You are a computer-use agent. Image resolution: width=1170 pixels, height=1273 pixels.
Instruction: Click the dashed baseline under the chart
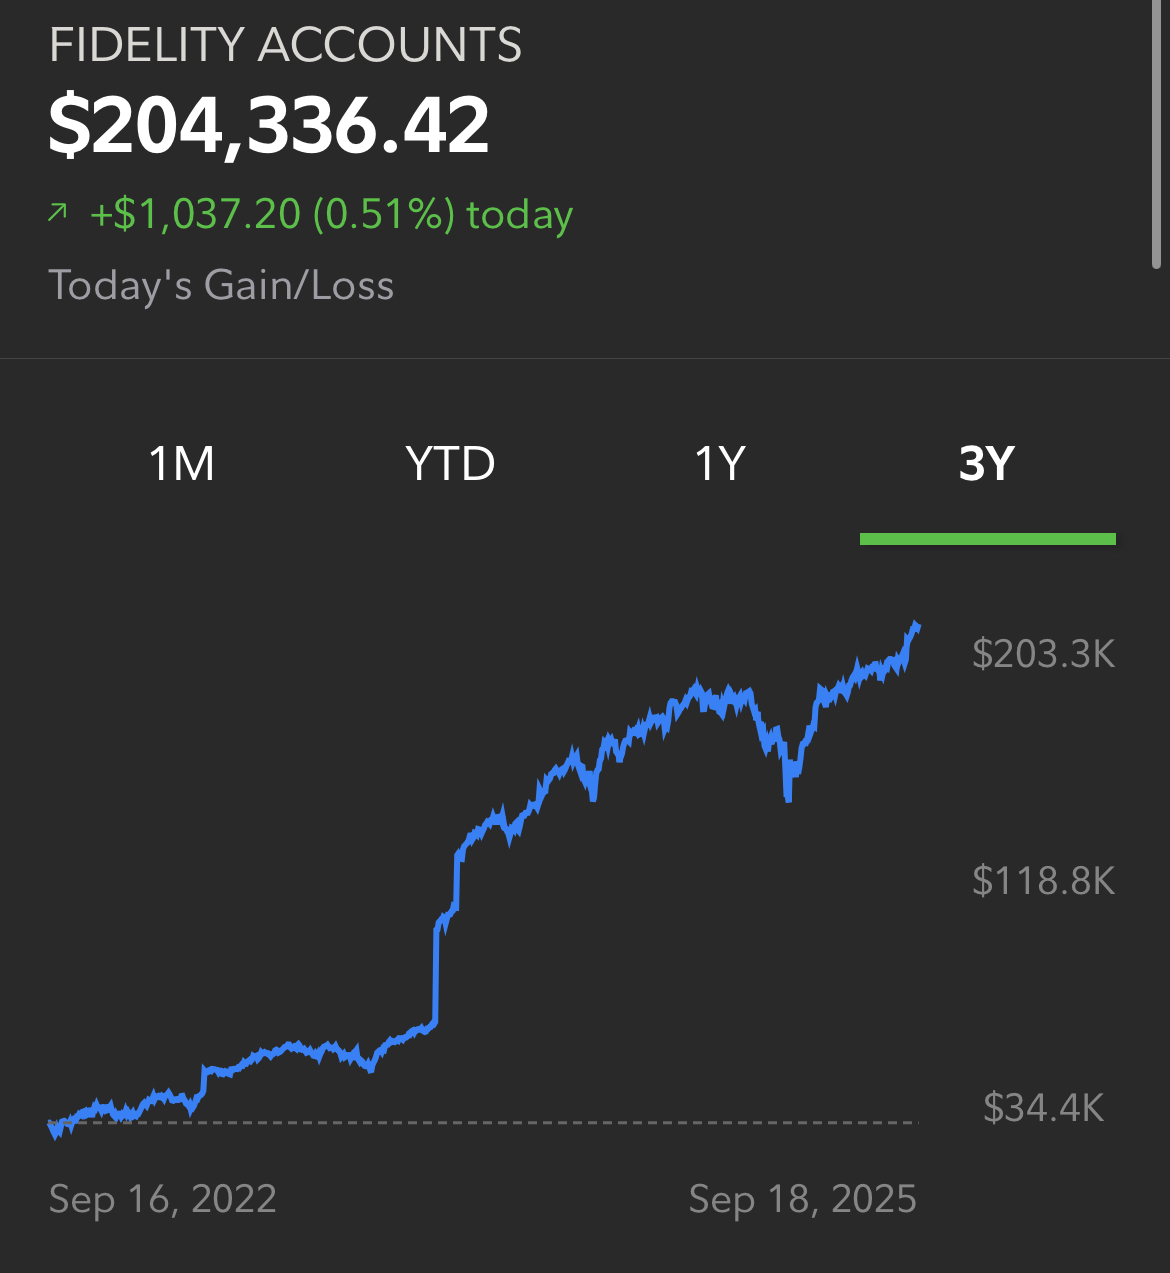tap(483, 1122)
